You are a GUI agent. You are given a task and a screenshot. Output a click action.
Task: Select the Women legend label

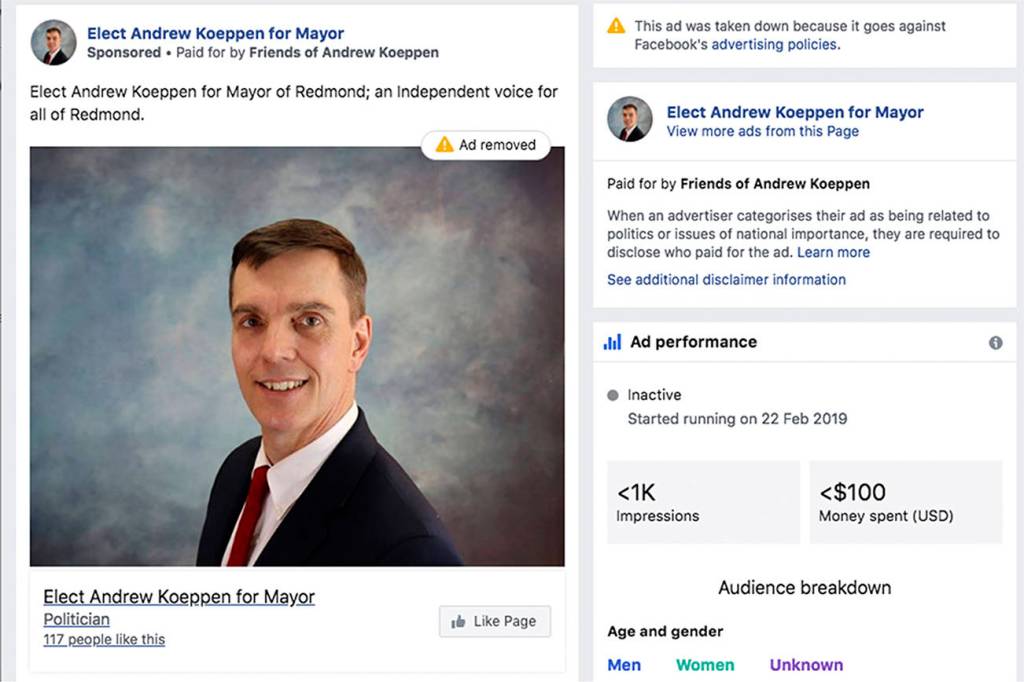704,665
